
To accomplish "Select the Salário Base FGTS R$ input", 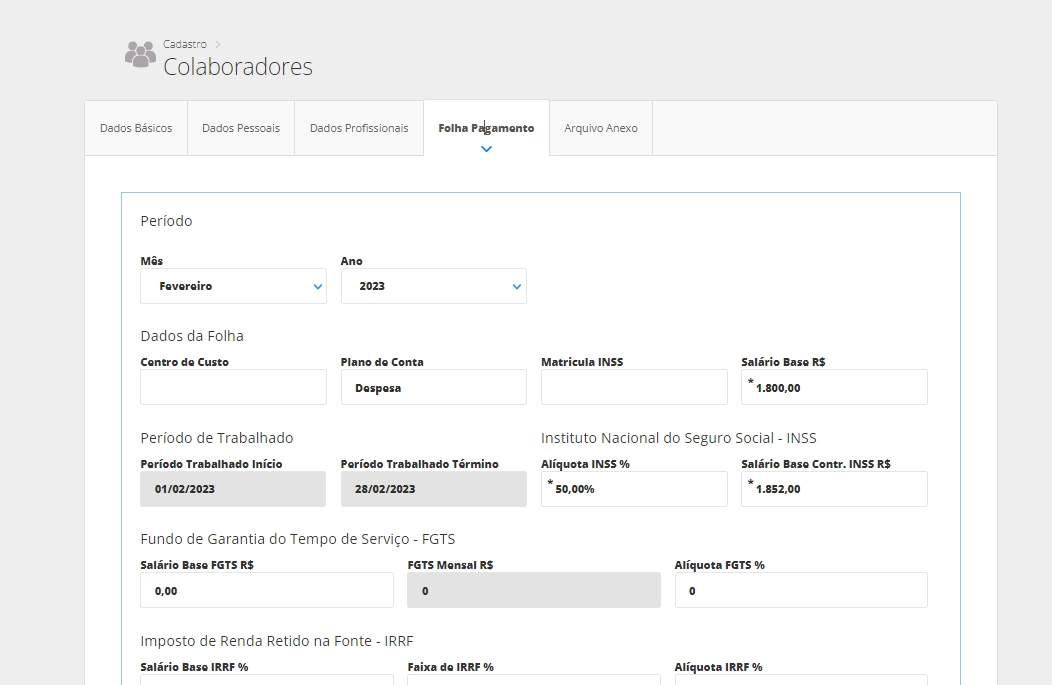I will 267,590.
